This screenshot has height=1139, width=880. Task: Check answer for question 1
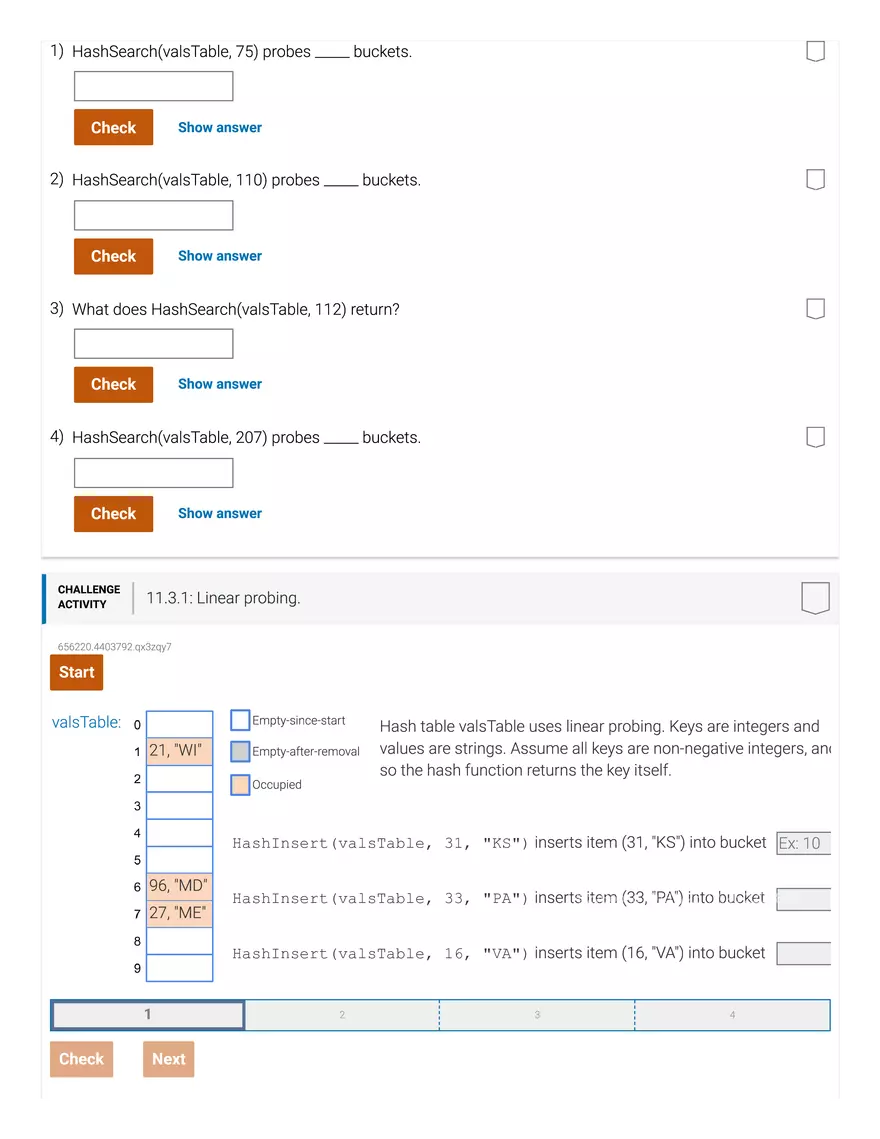[112, 127]
